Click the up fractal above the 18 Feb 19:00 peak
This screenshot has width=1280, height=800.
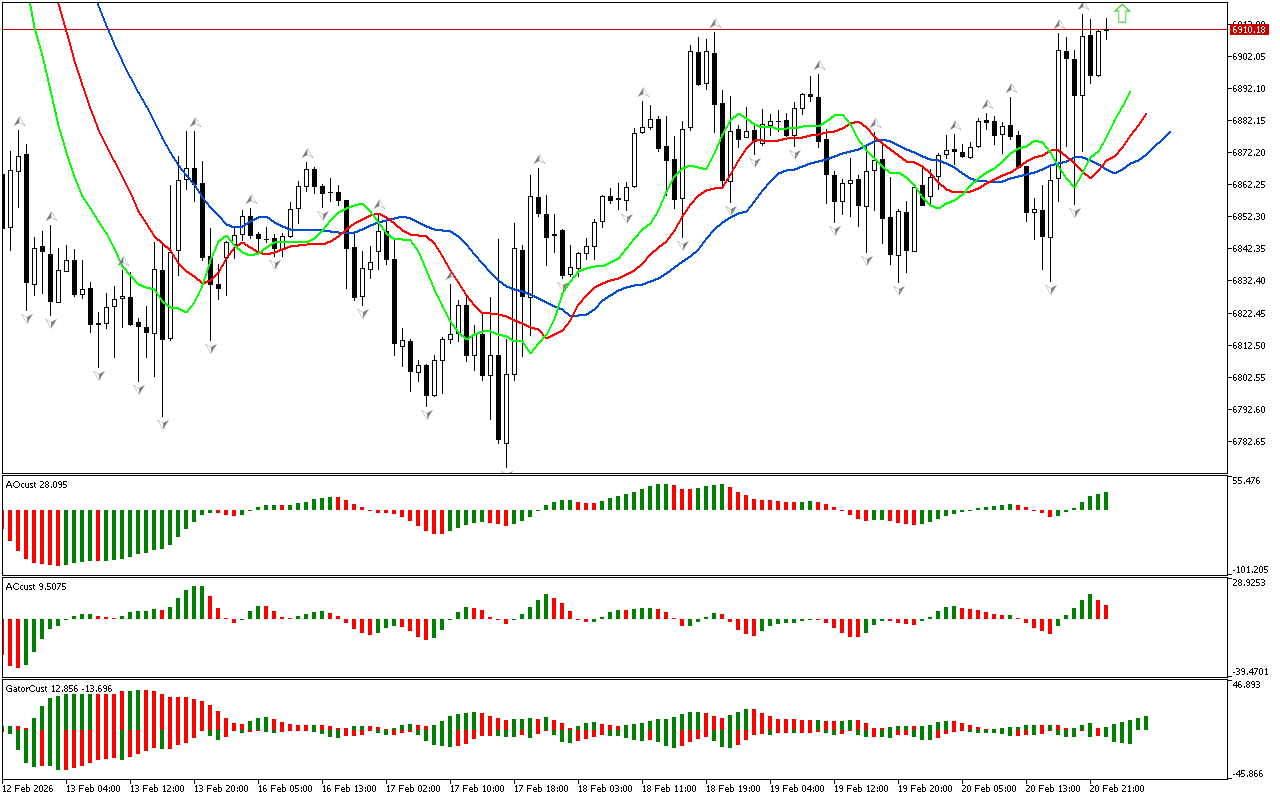point(714,23)
